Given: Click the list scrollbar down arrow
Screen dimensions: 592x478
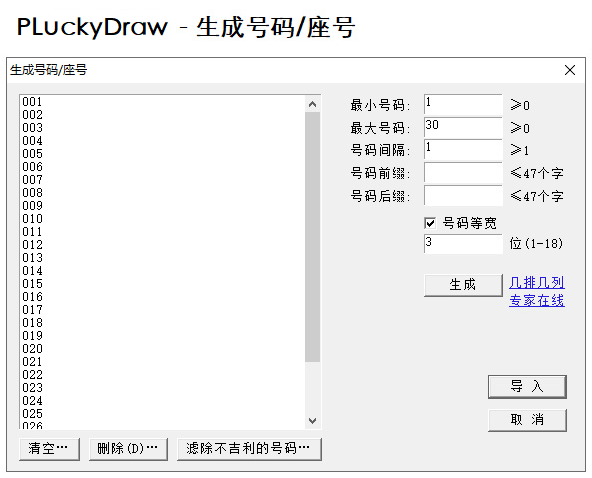Looking at the screenshot, I should click(312, 420).
